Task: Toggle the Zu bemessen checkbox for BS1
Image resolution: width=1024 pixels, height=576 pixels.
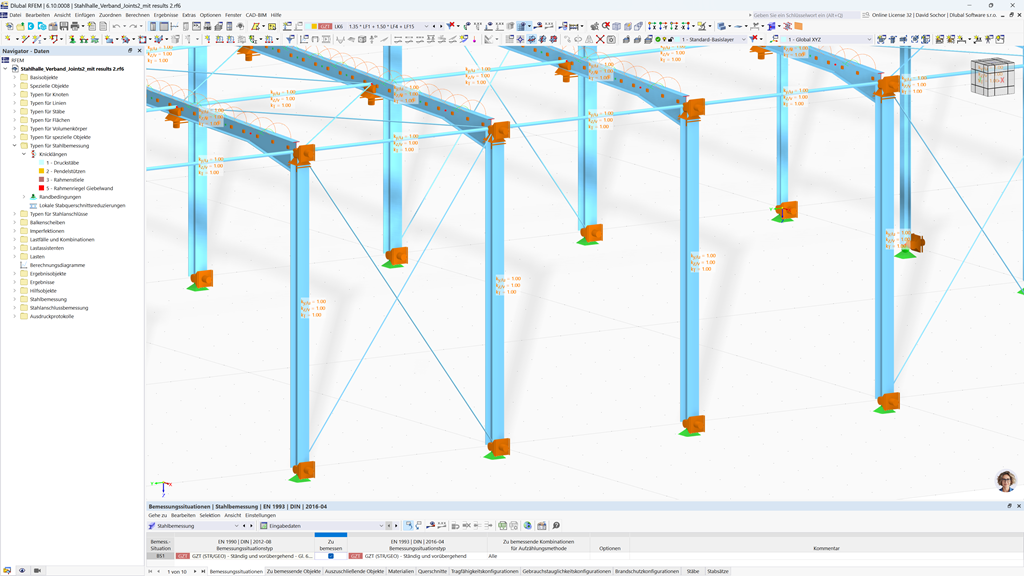Action: (x=330, y=556)
